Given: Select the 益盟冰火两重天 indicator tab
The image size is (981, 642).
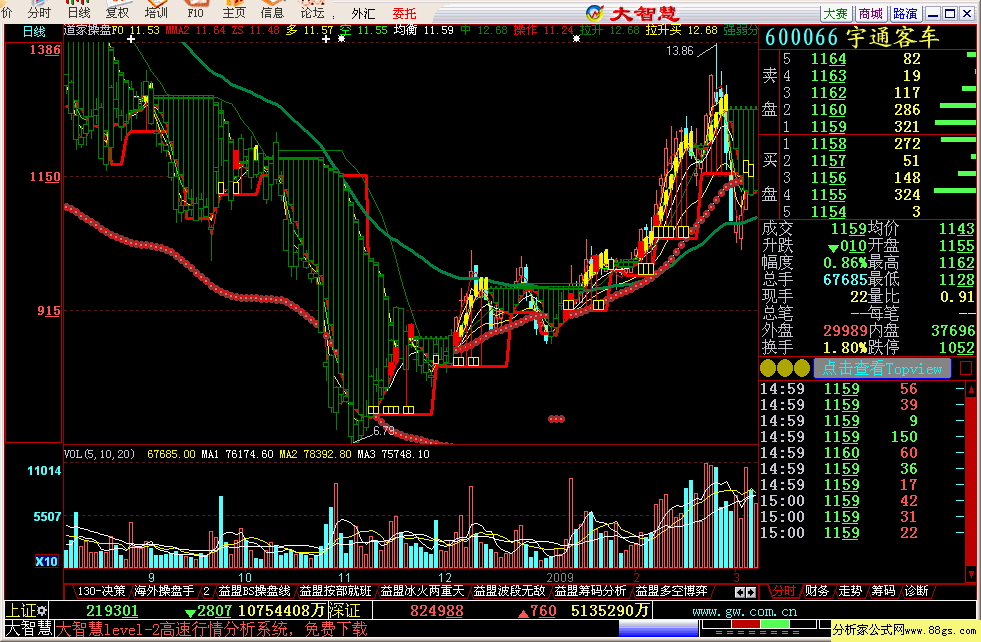Looking at the screenshot, I should coord(422,591).
